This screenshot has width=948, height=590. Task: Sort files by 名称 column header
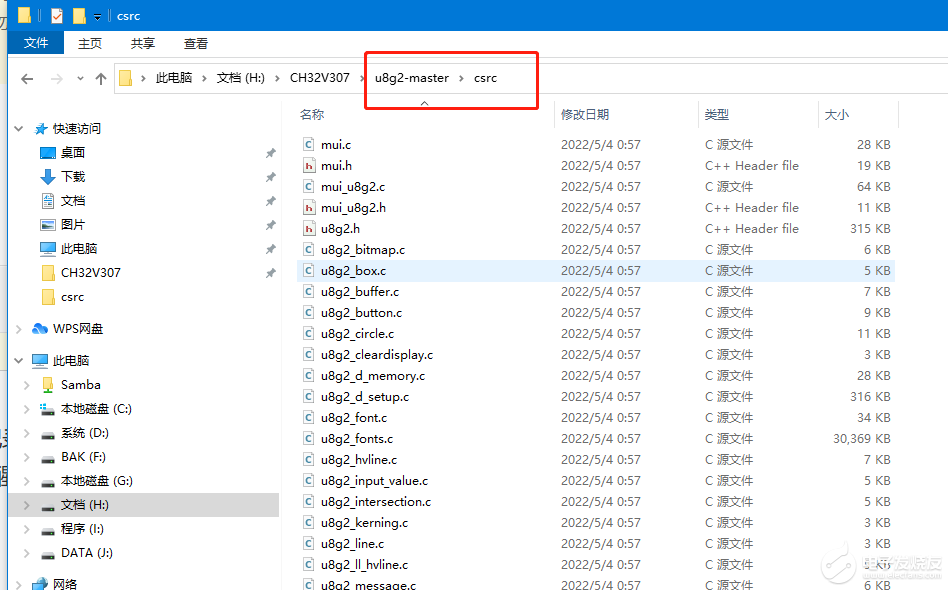pyautogui.click(x=312, y=114)
